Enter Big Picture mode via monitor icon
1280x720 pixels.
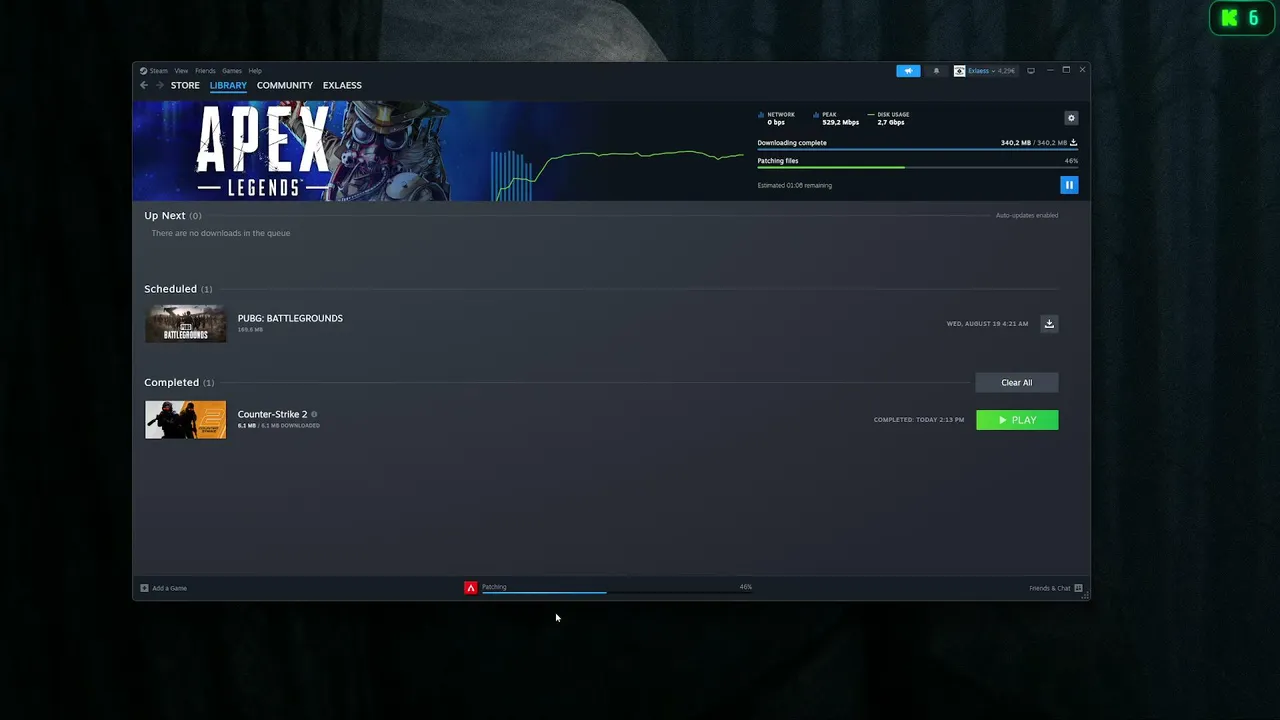coord(1031,71)
